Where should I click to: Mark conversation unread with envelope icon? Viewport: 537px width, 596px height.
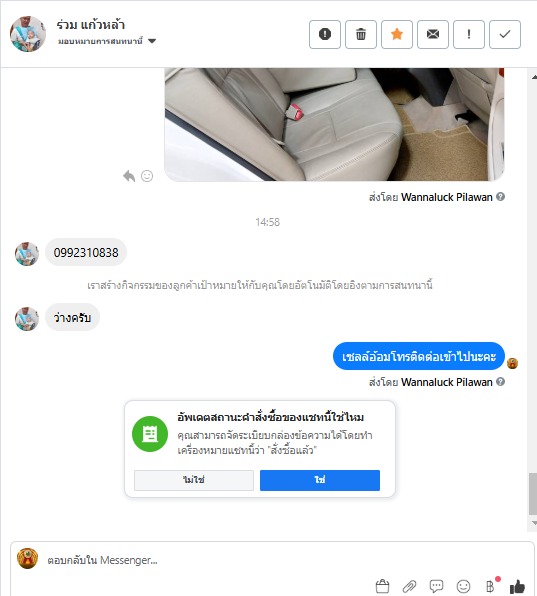(433, 34)
